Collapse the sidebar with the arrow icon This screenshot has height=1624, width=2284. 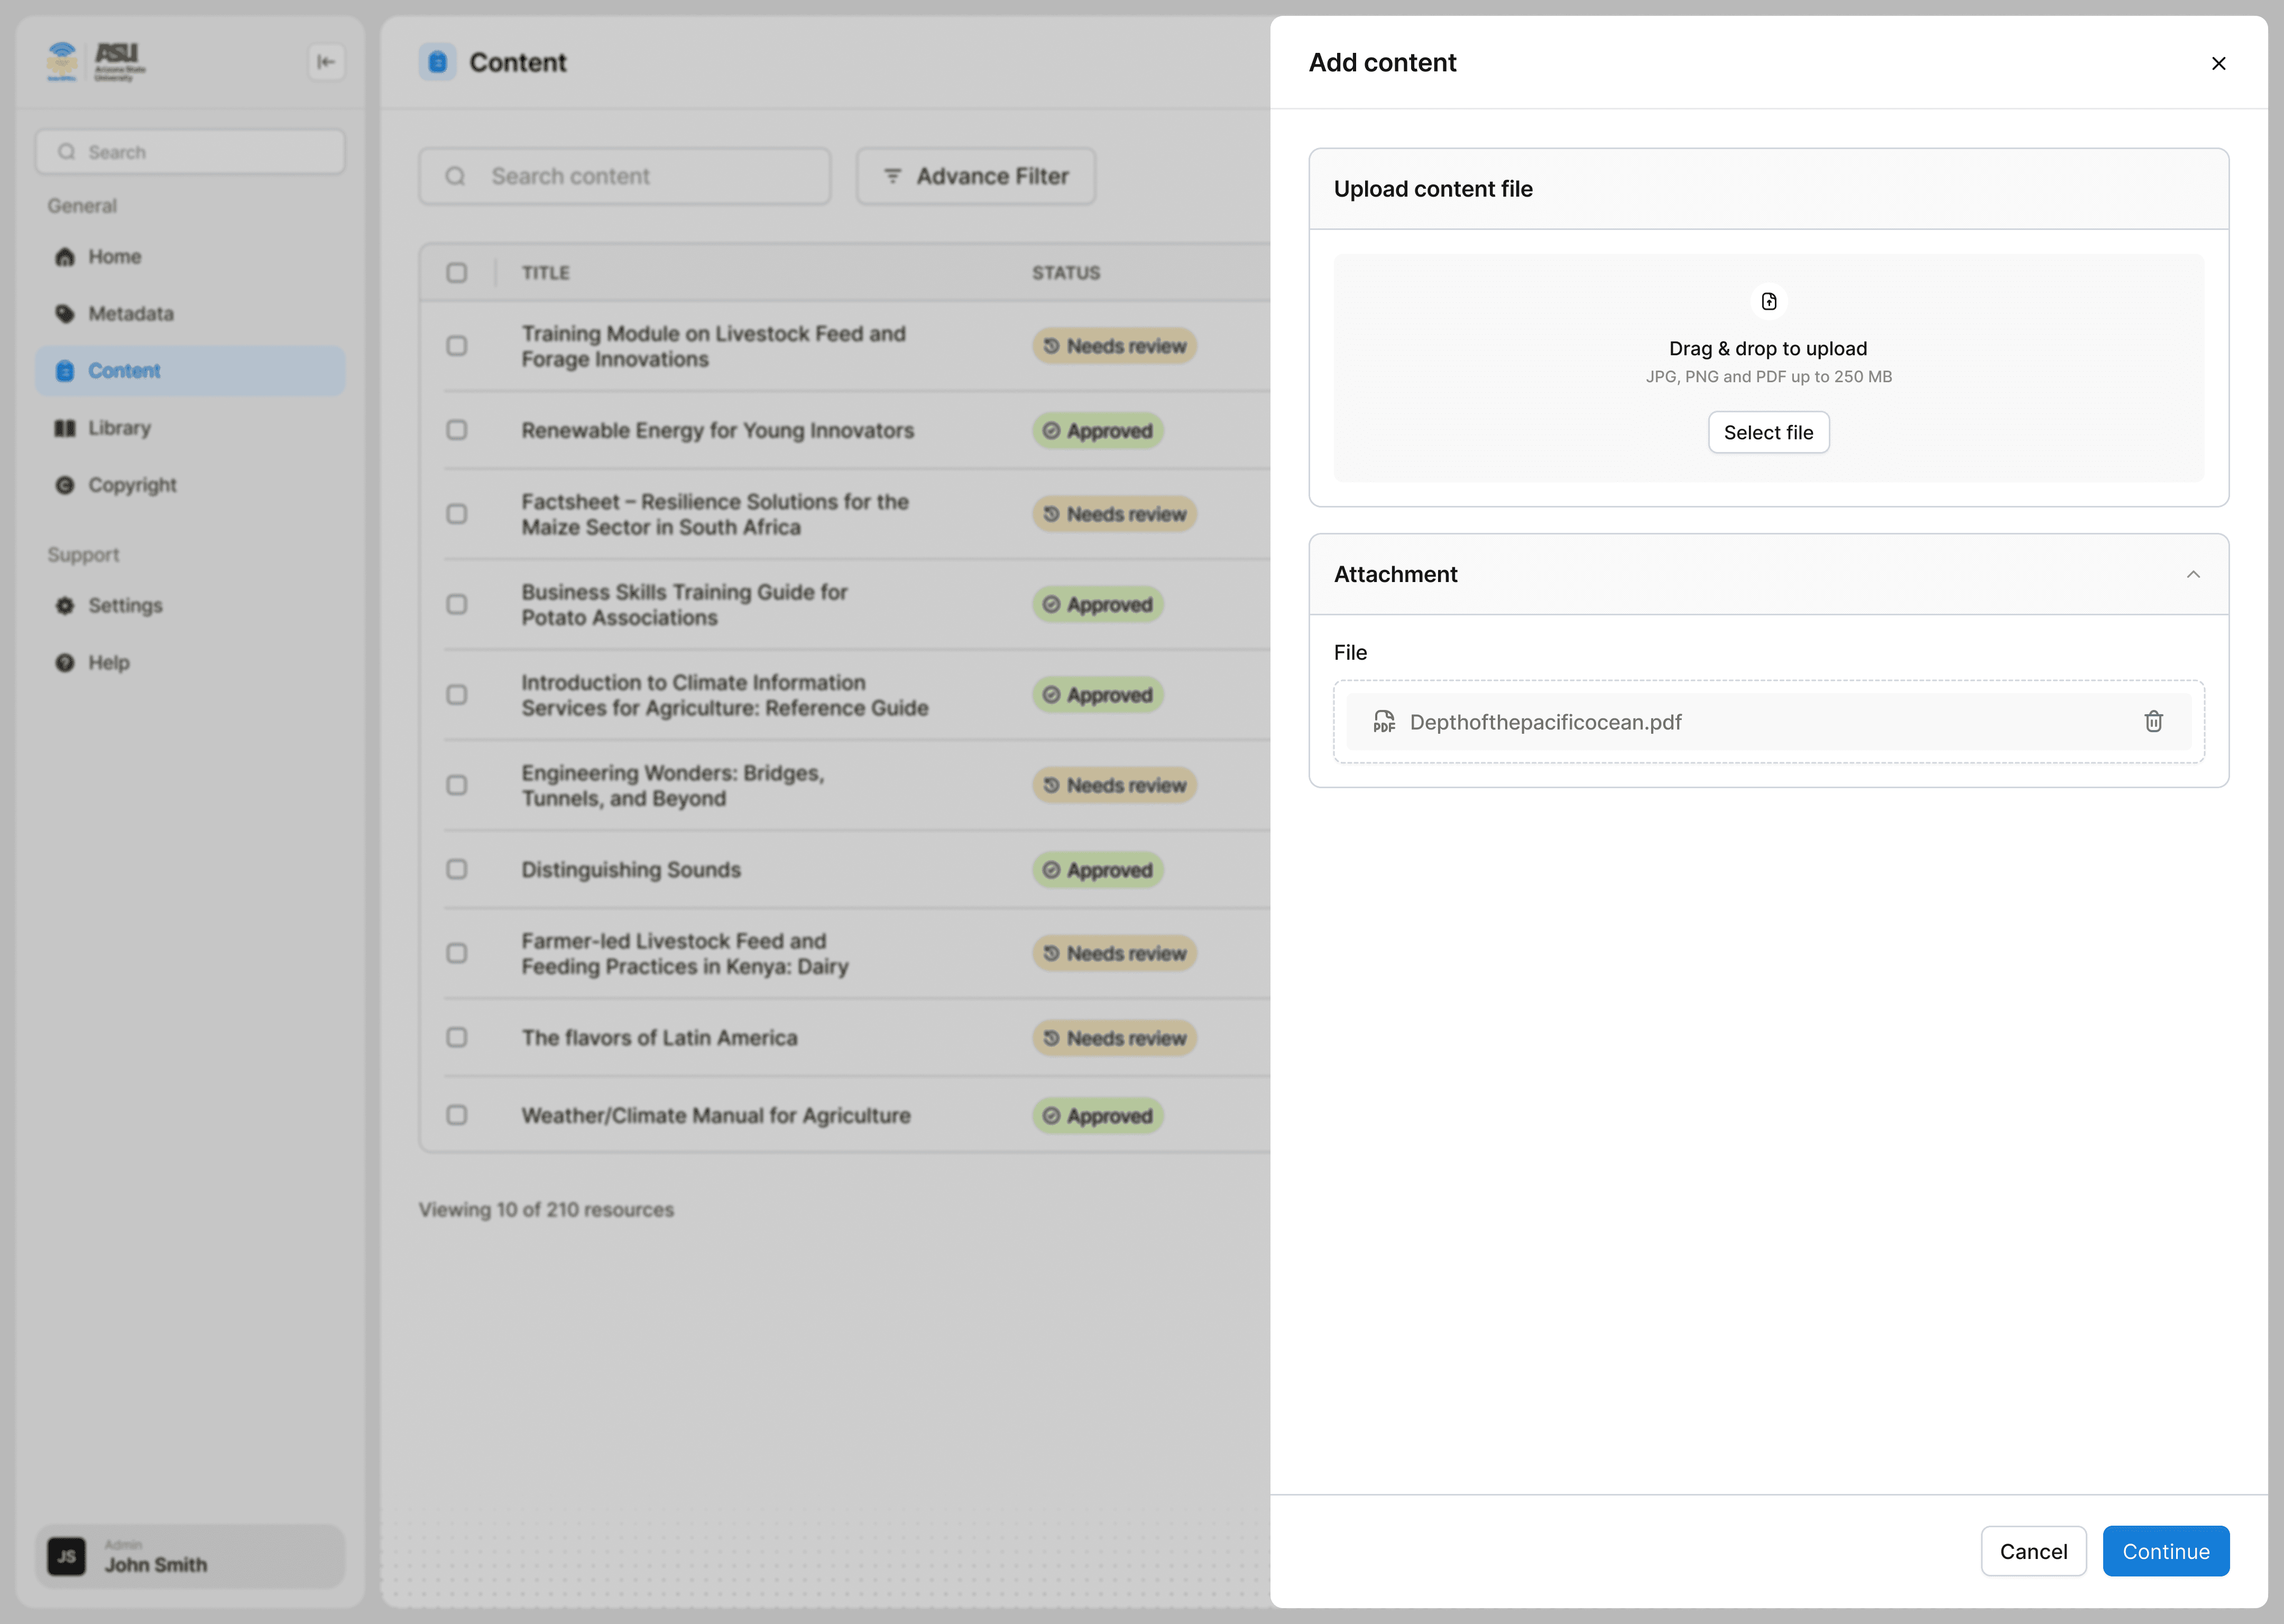[x=326, y=62]
